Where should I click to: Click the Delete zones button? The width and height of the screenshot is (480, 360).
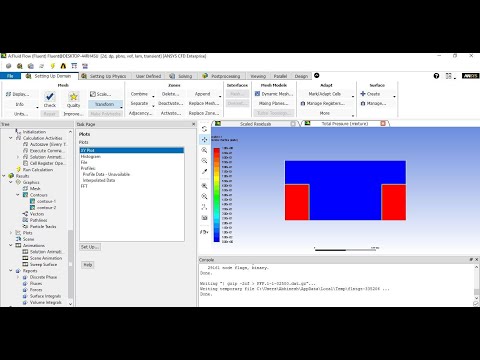pos(170,94)
